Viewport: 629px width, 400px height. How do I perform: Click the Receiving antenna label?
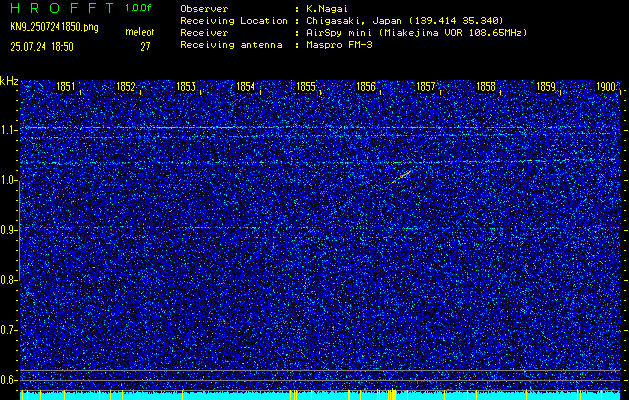(x=231, y=45)
